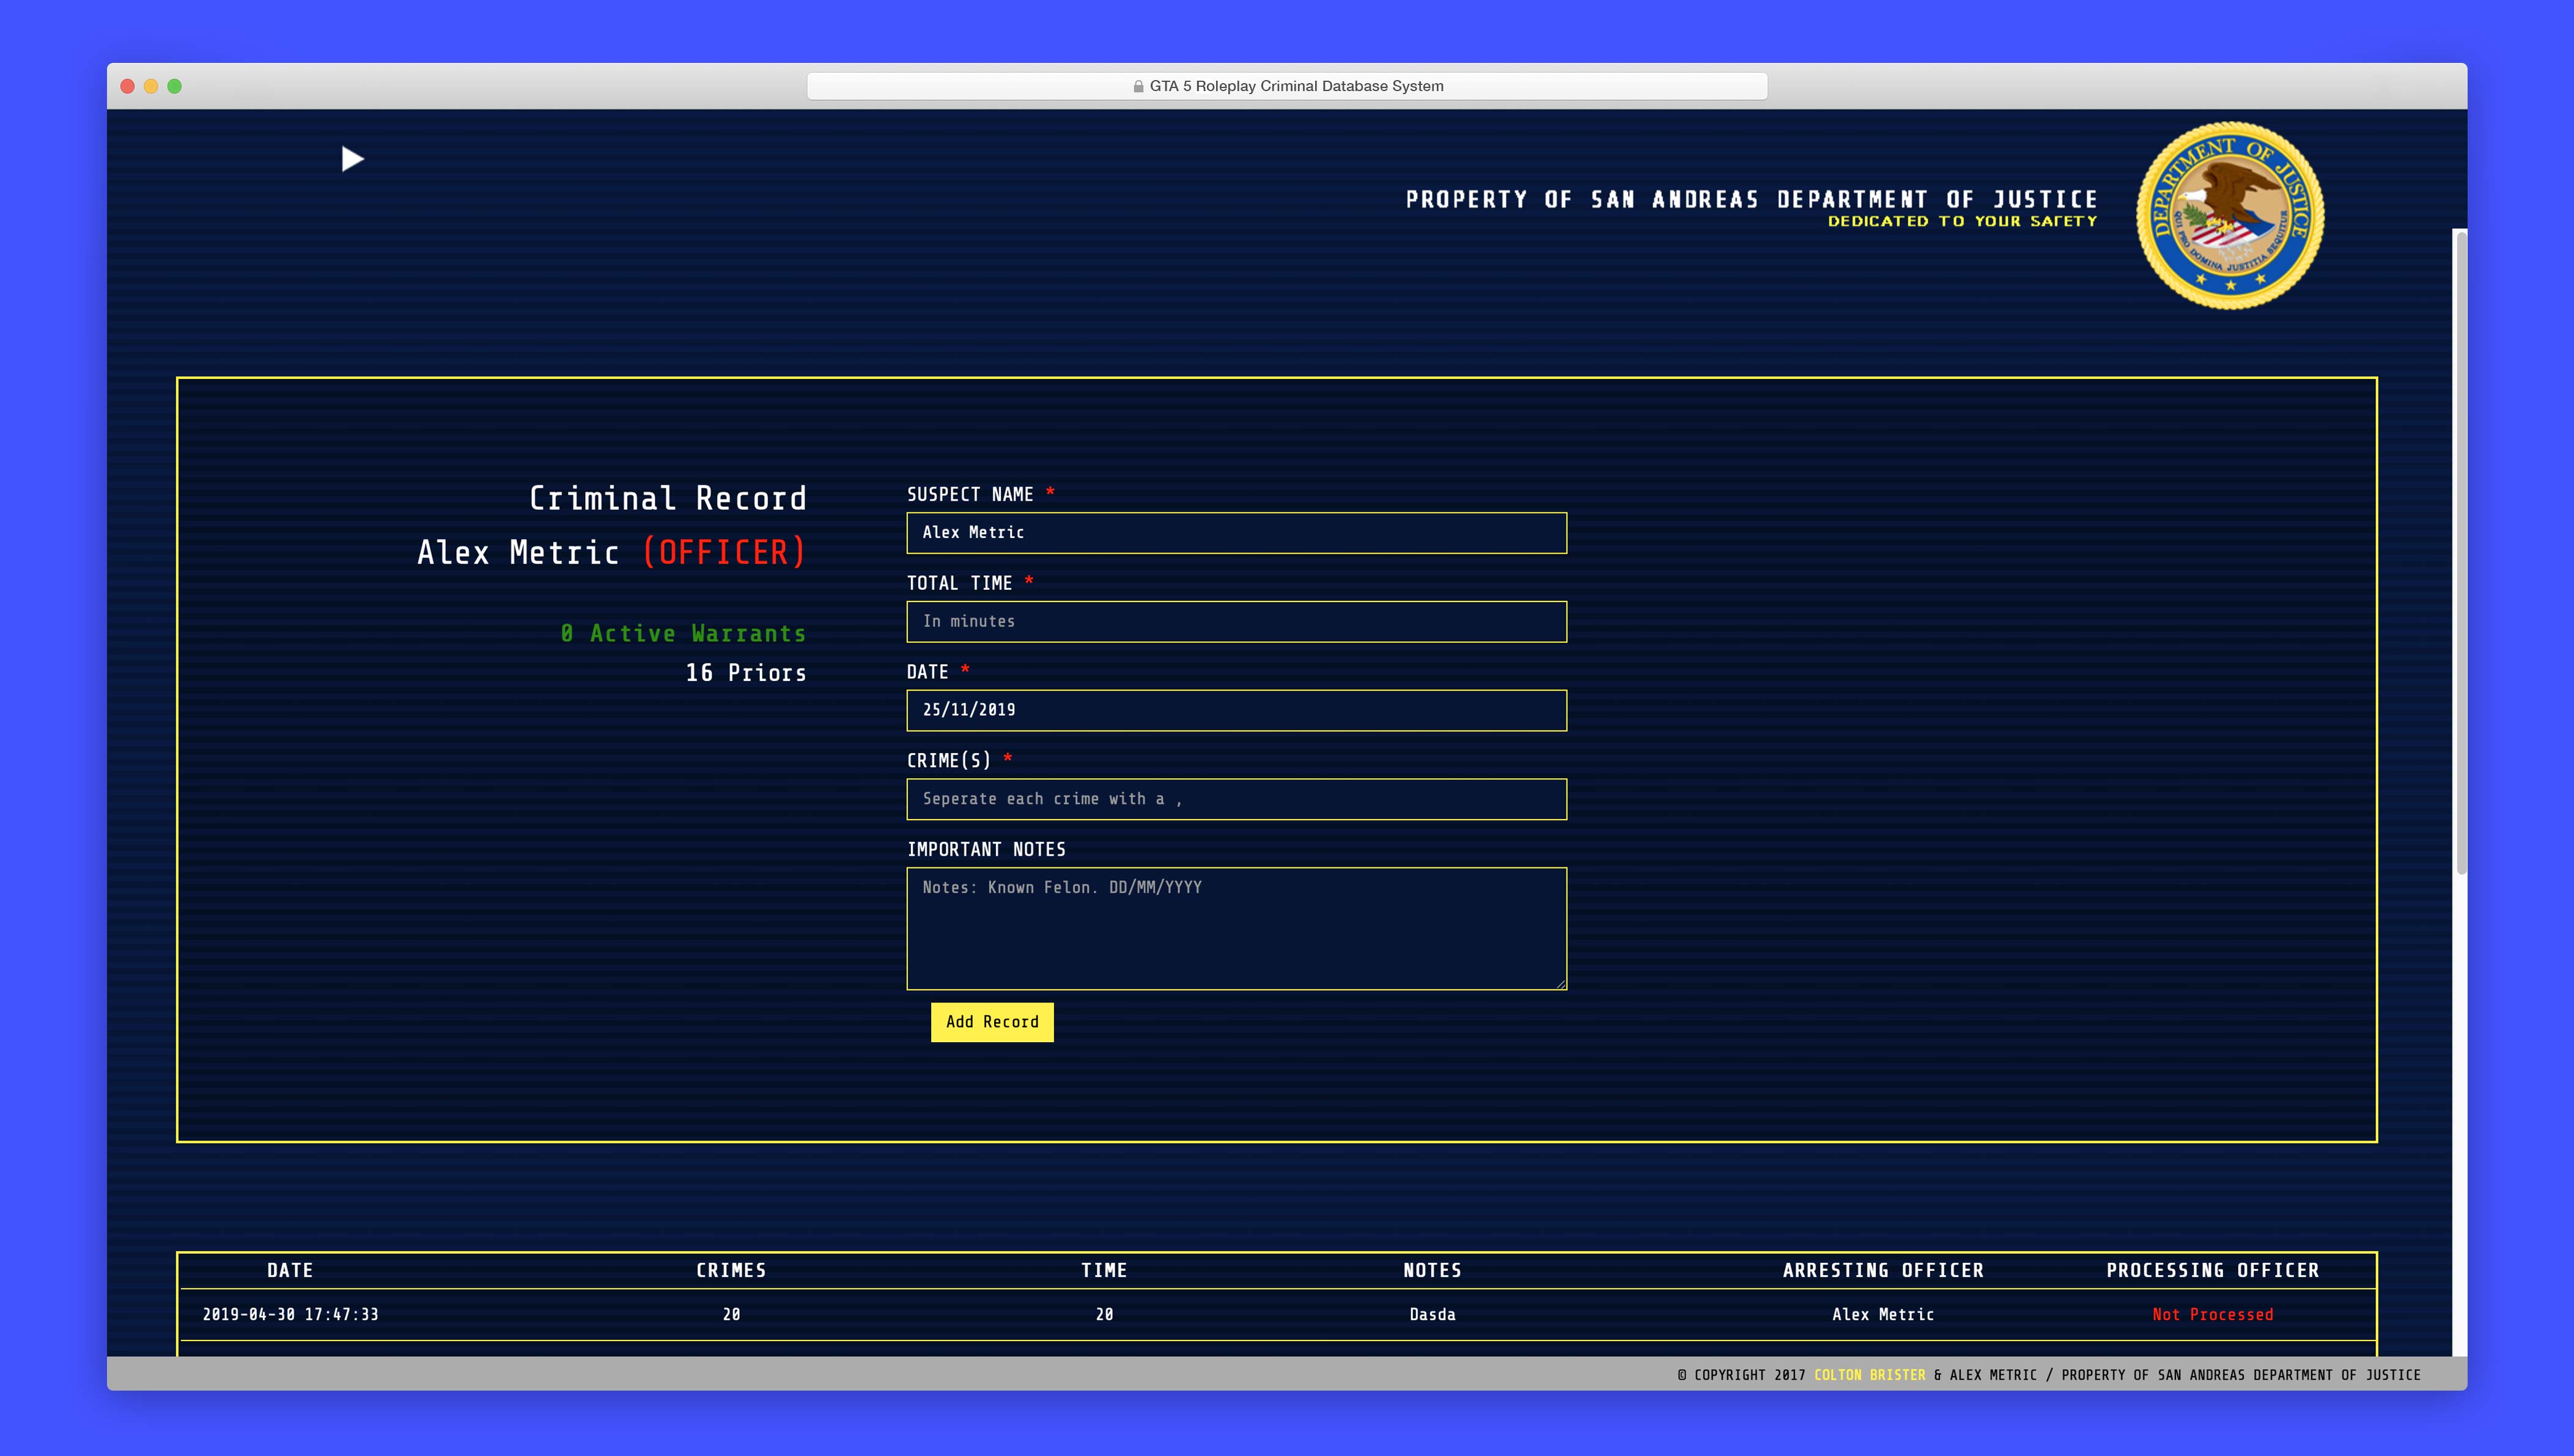The height and width of the screenshot is (1456, 2574).
Task: Click the IMPORTANT NOTES label
Action: [x=986, y=849]
